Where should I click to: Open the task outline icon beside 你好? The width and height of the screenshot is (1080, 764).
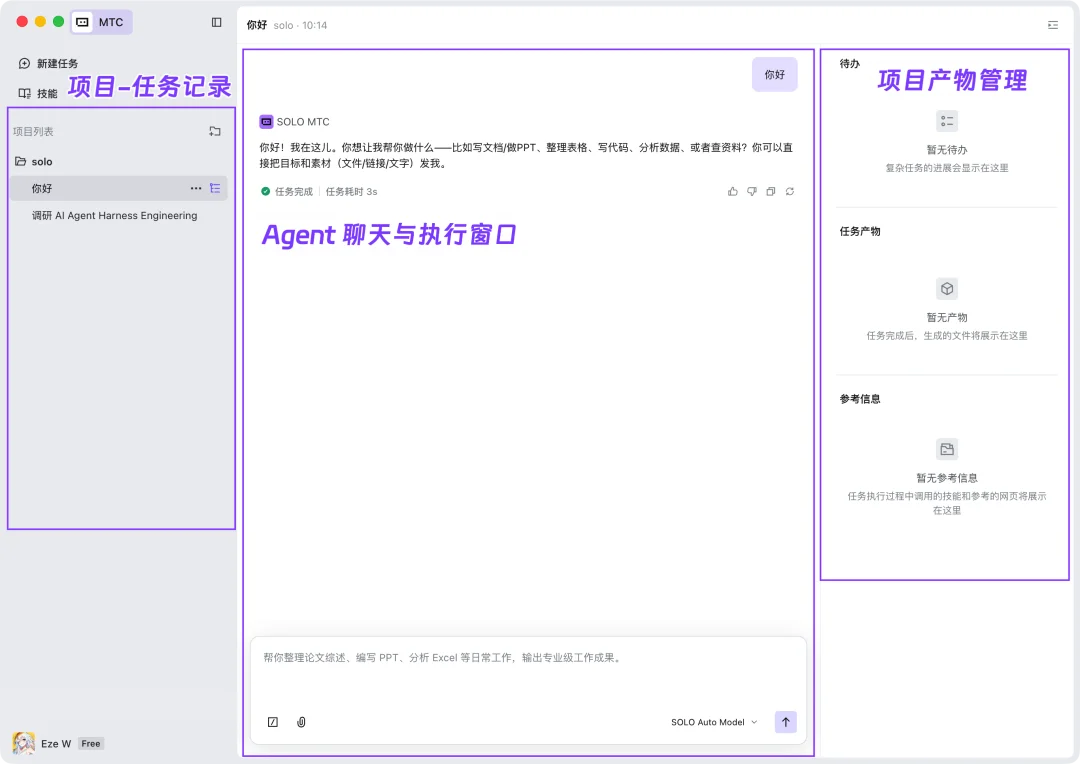coord(216,188)
